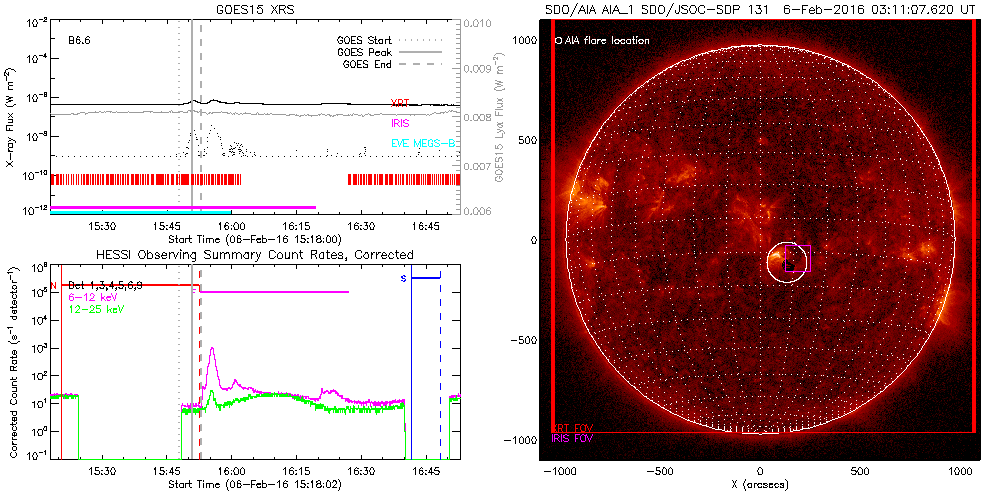Click the magenta IRIS label in GOES plot
This screenshot has height=500, width=1000.
pyautogui.click(x=400, y=123)
